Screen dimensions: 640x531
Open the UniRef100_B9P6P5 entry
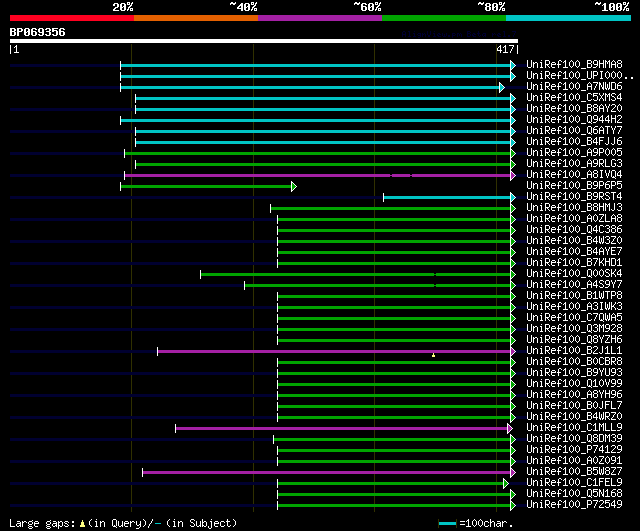click(x=574, y=186)
